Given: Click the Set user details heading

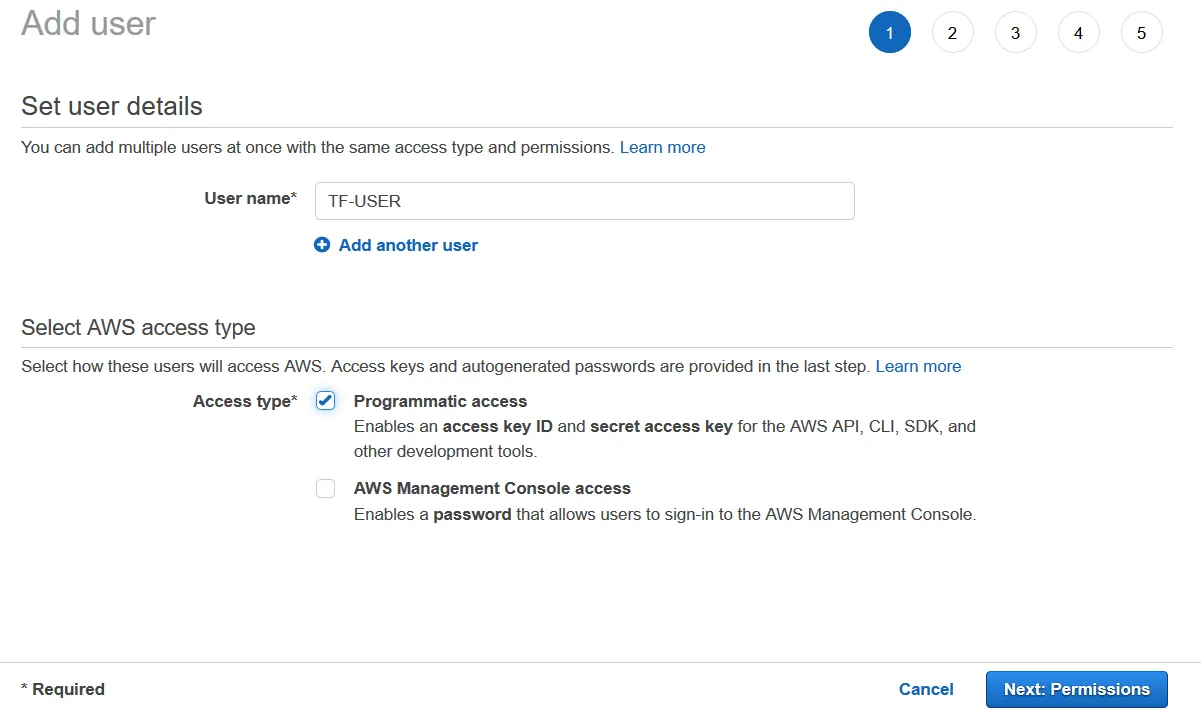Looking at the screenshot, I should (x=112, y=106).
